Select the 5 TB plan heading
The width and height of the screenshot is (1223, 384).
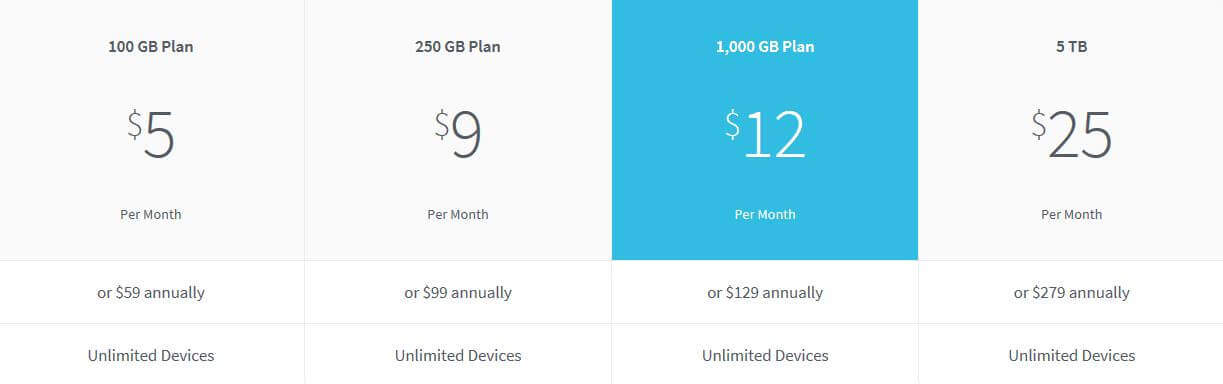(x=1072, y=46)
